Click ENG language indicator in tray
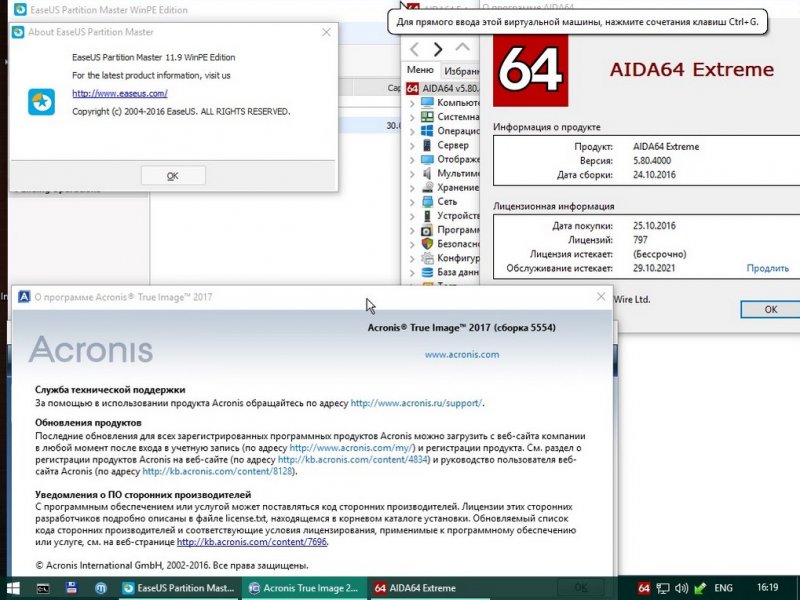 coord(723,588)
